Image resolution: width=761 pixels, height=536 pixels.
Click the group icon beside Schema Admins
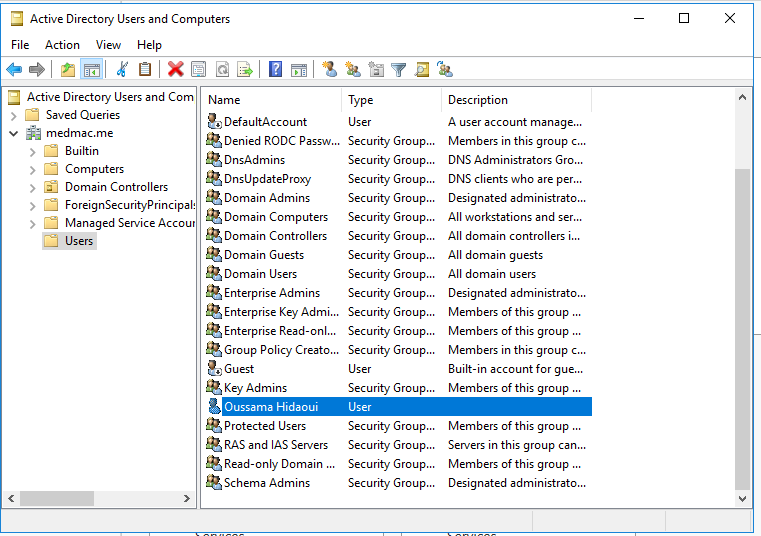pos(214,483)
